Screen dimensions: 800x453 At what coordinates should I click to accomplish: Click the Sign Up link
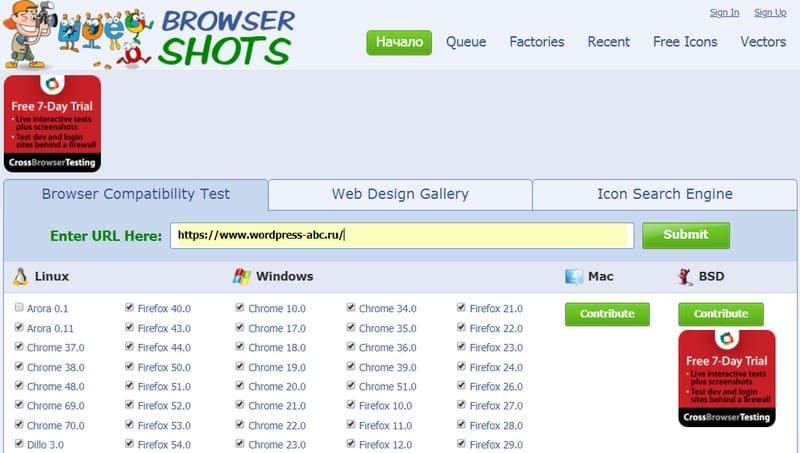pyautogui.click(x=770, y=13)
